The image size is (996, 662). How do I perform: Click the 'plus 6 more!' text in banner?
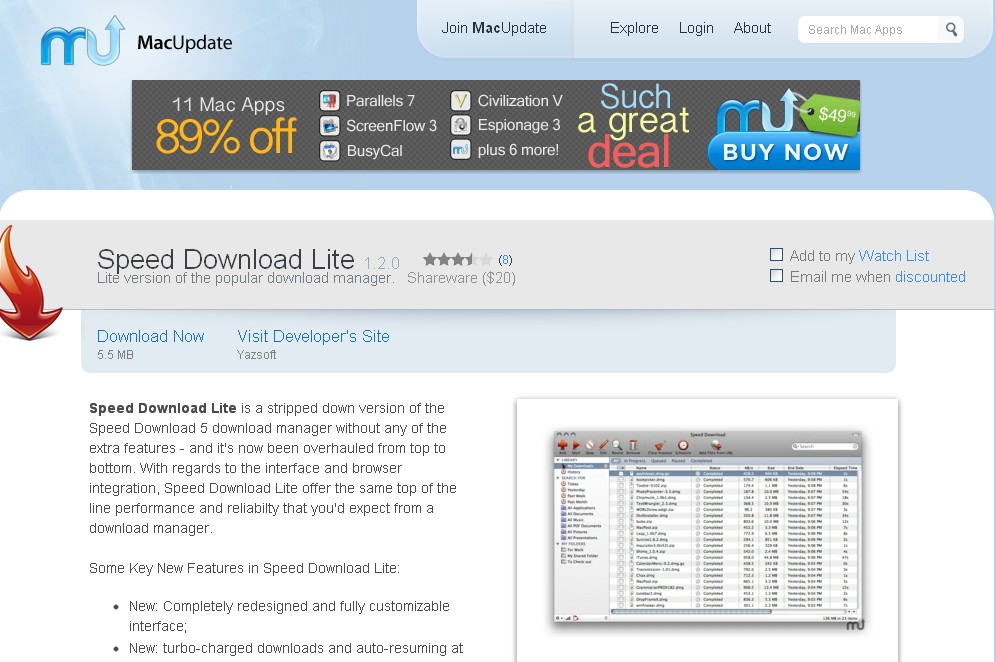coord(518,150)
